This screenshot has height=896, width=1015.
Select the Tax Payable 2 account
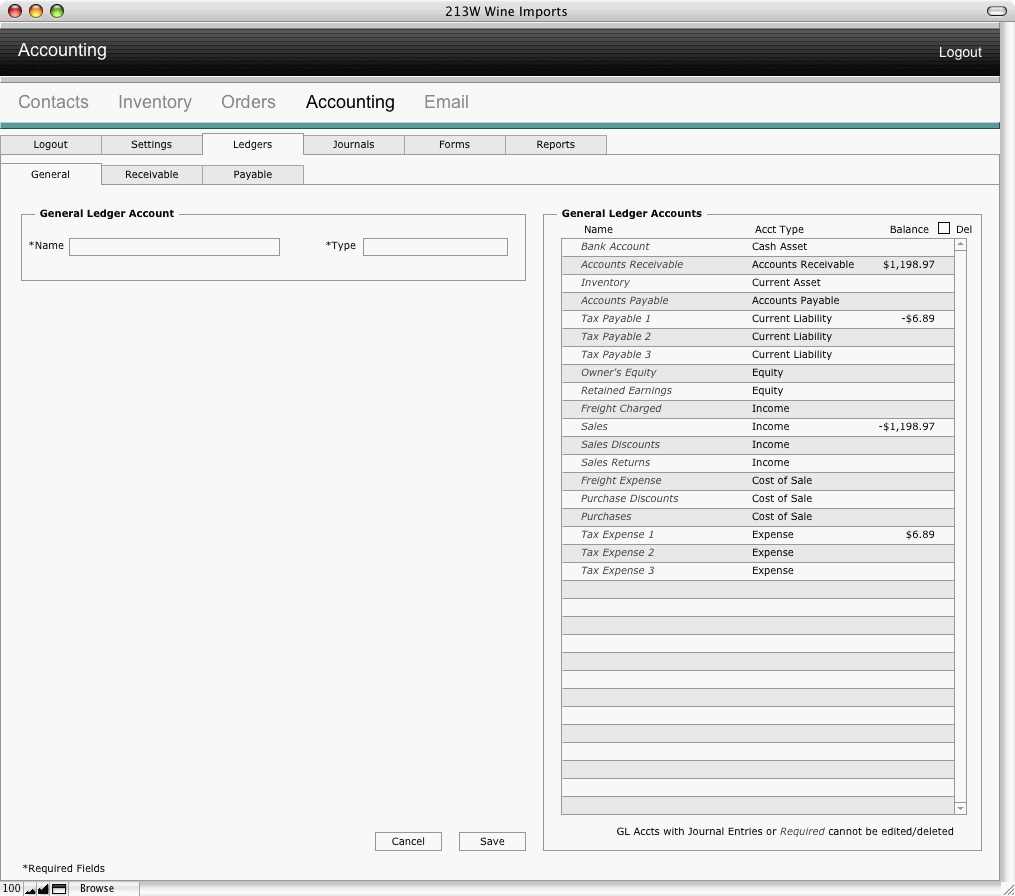pyautogui.click(x=616, y=337)
